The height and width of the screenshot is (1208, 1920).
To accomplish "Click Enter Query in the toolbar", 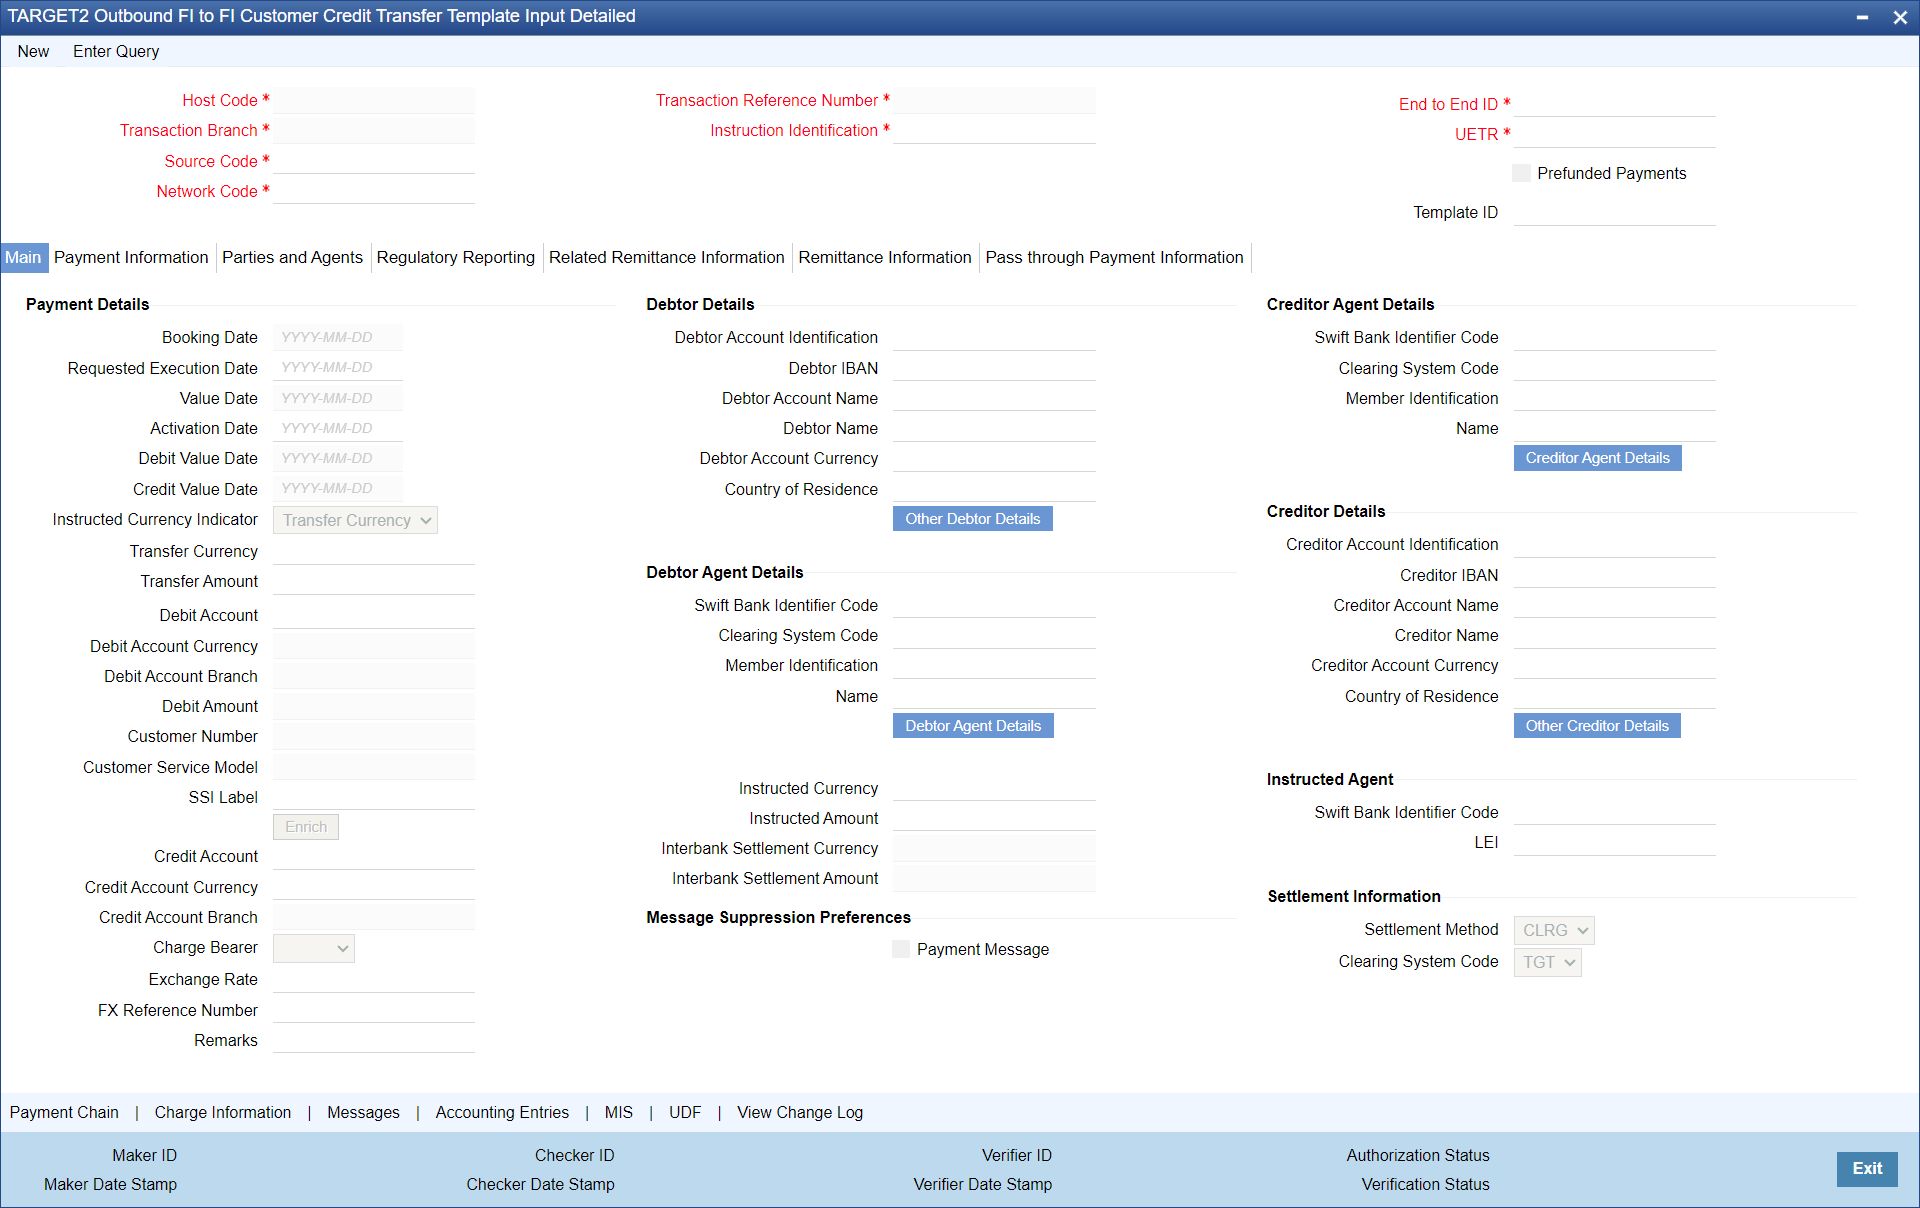I will [x=116, y=51].
